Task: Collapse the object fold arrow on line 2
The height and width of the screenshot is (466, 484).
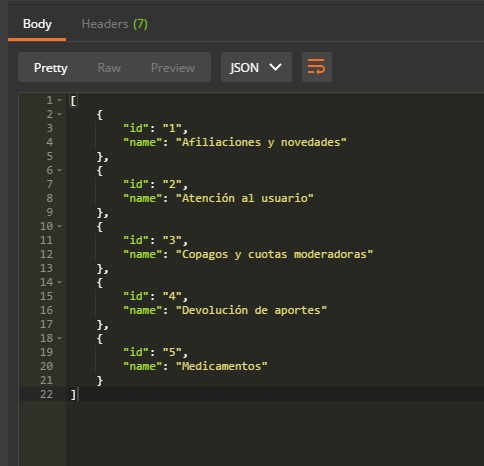Action: (59, 114)
